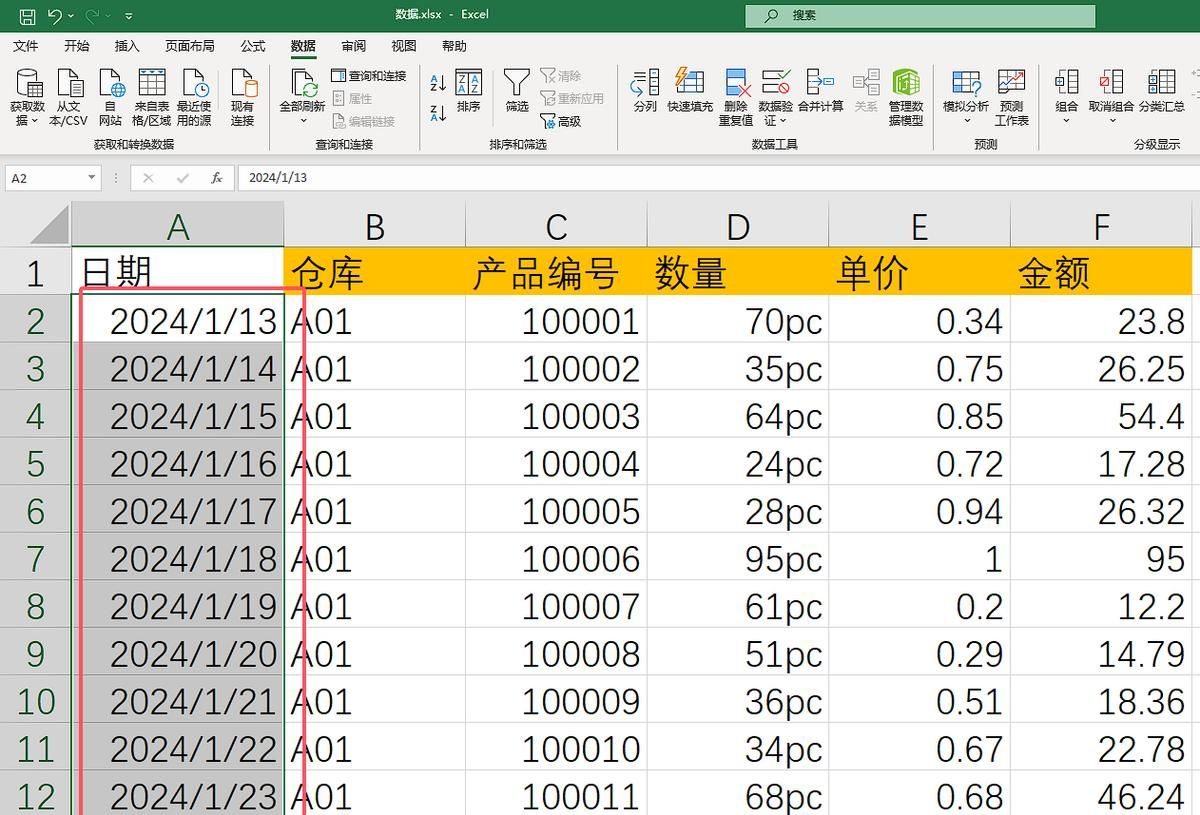Viewport: 1200px width, 815px height.
Task: Create a 预测工作表 forecast sheet
Action: (1011, 98)
